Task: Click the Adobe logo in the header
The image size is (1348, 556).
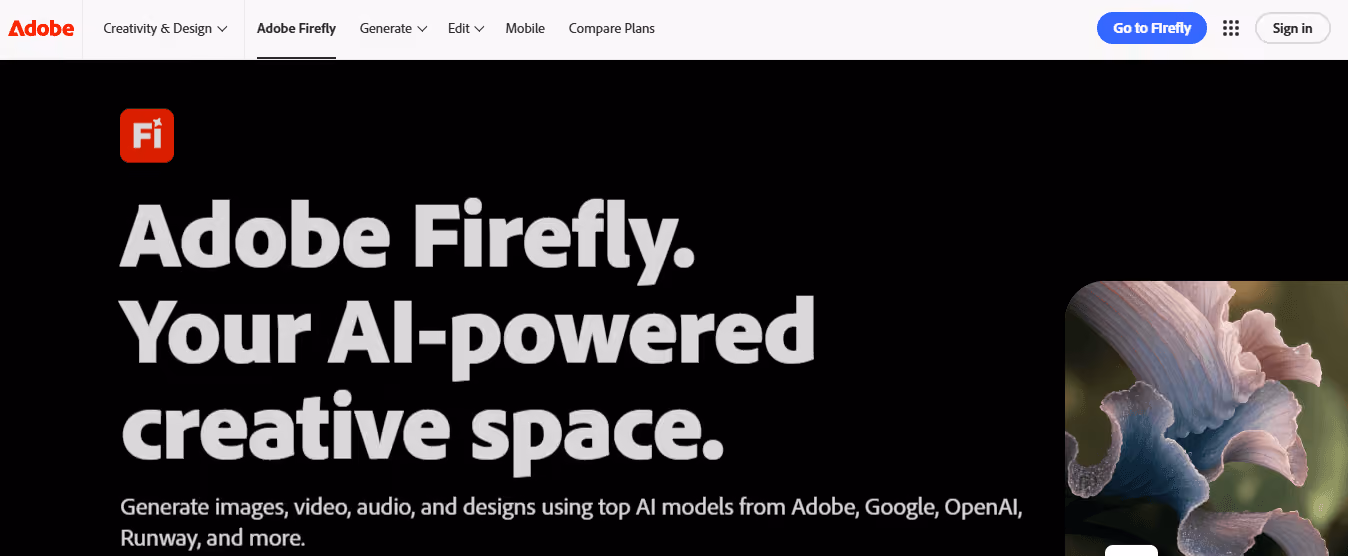Action: (x=41, y=28)
